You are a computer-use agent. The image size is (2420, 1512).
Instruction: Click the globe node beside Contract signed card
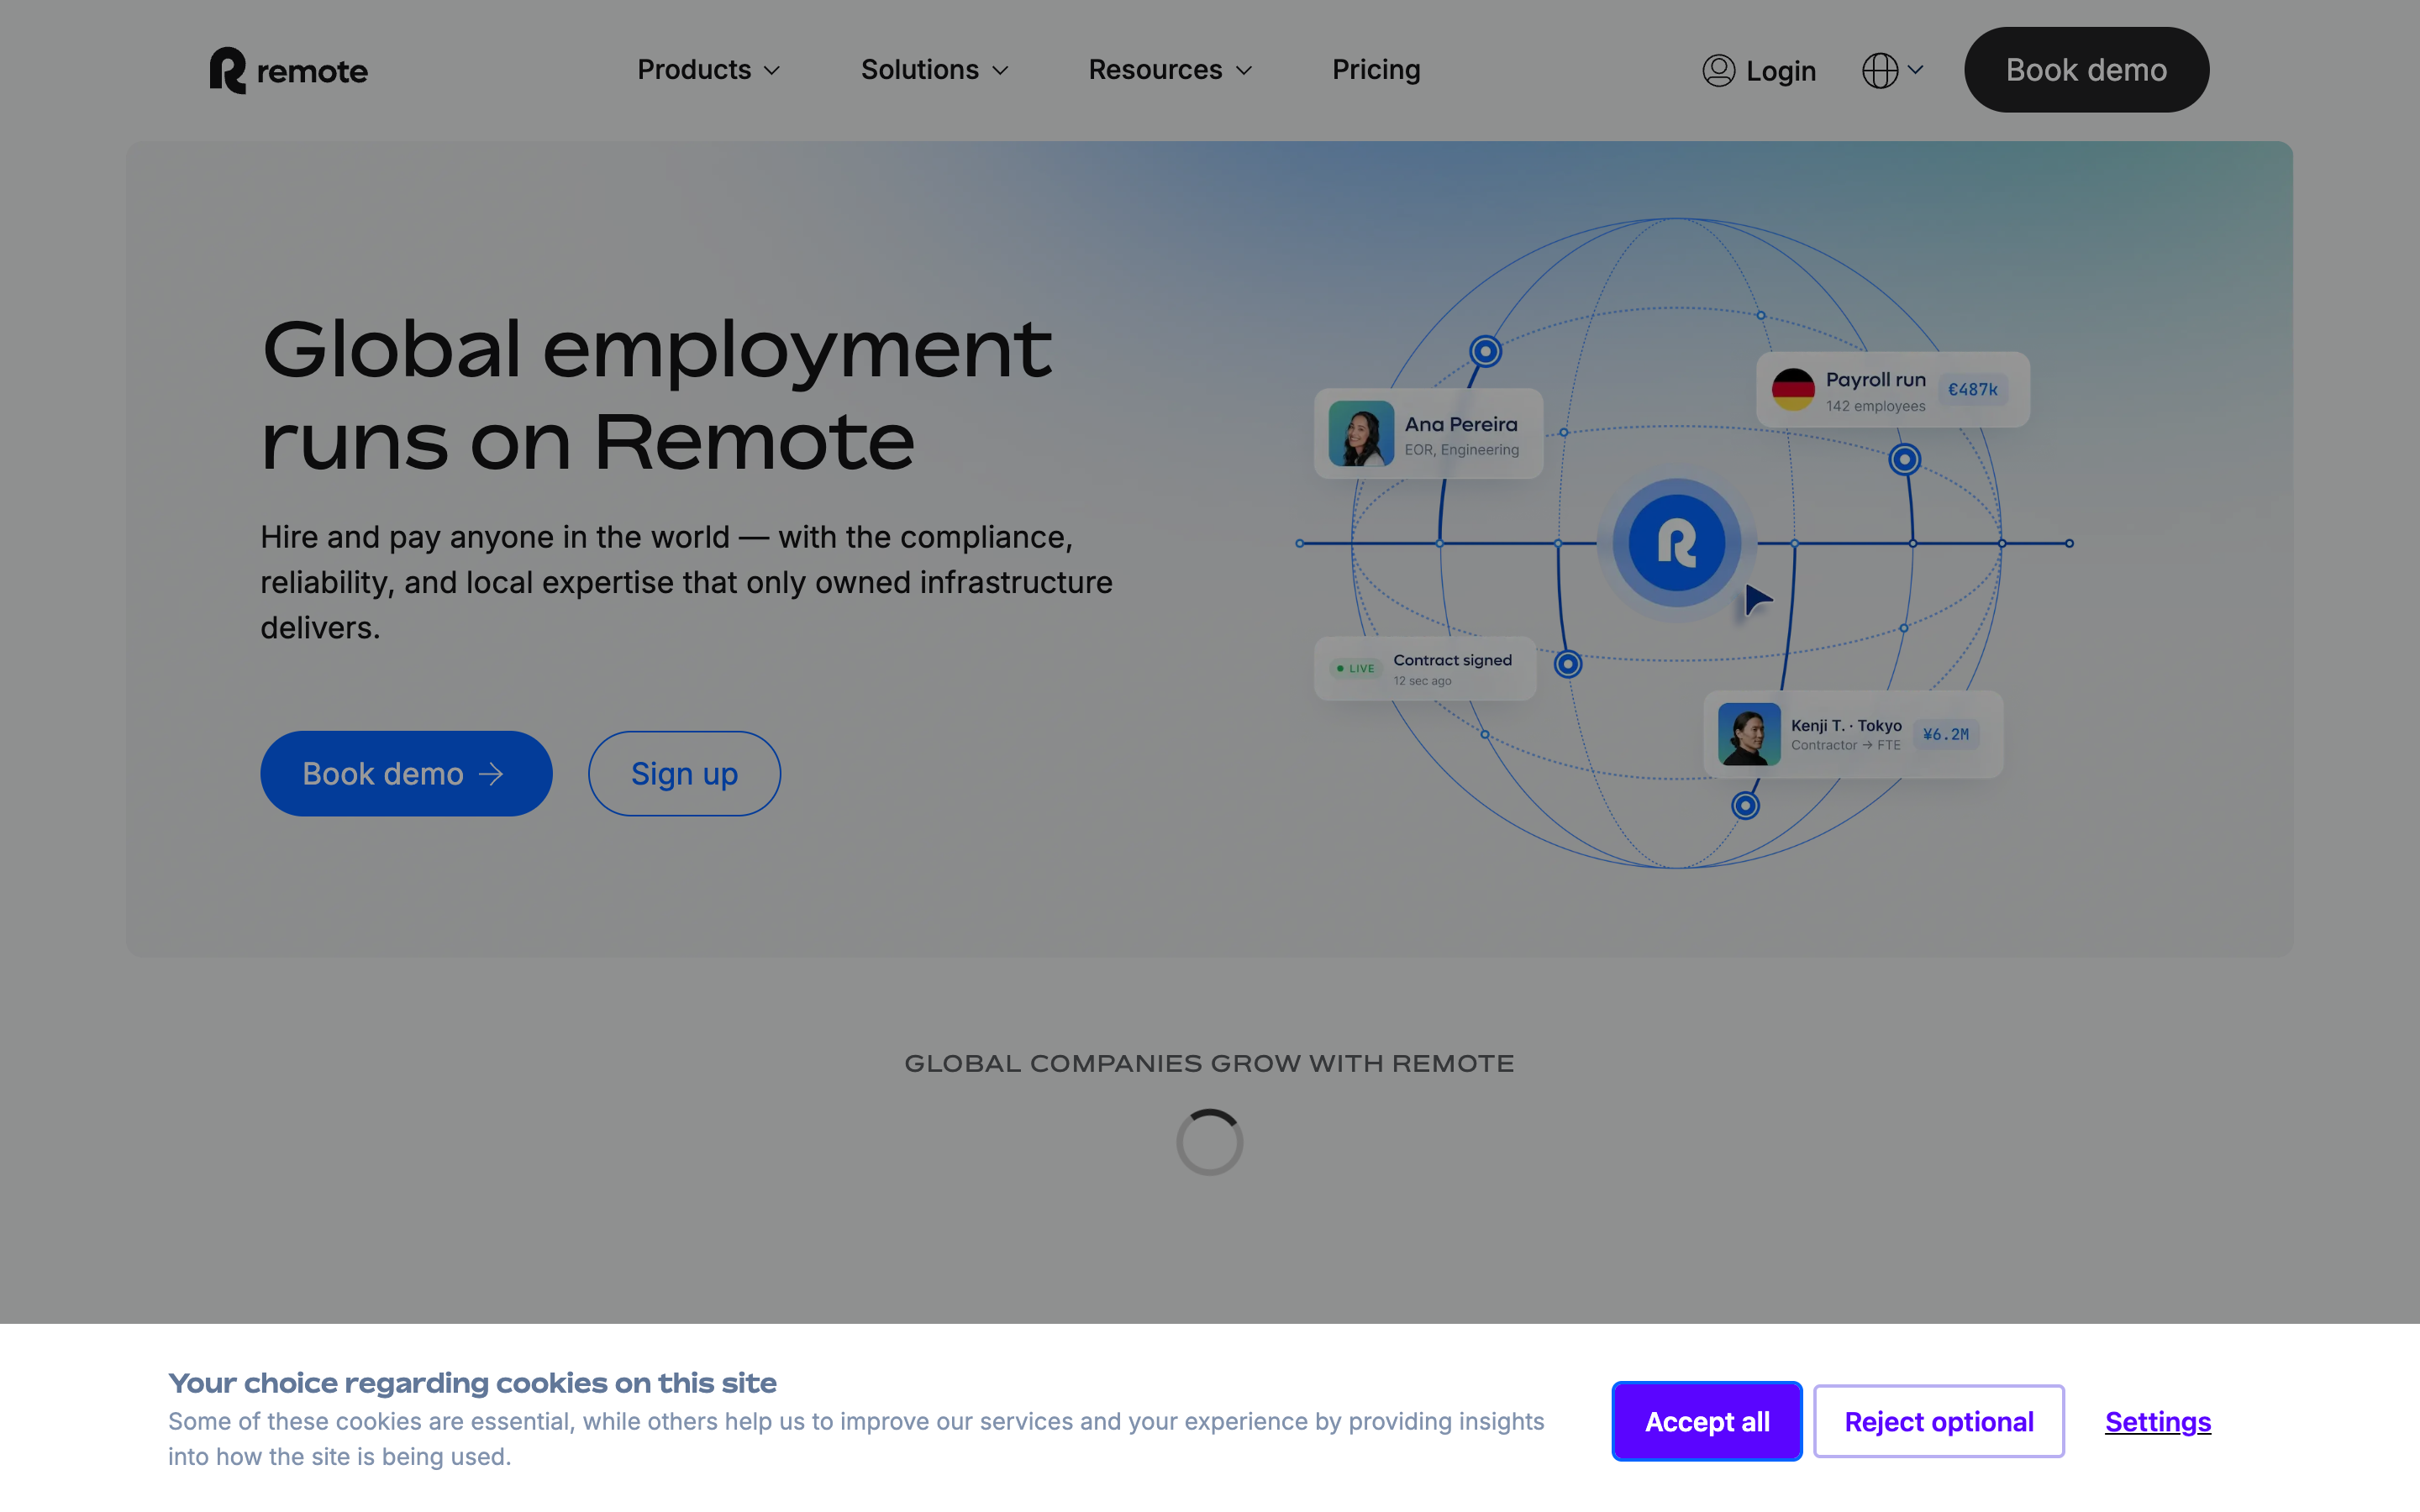[x=1568, y=664]
